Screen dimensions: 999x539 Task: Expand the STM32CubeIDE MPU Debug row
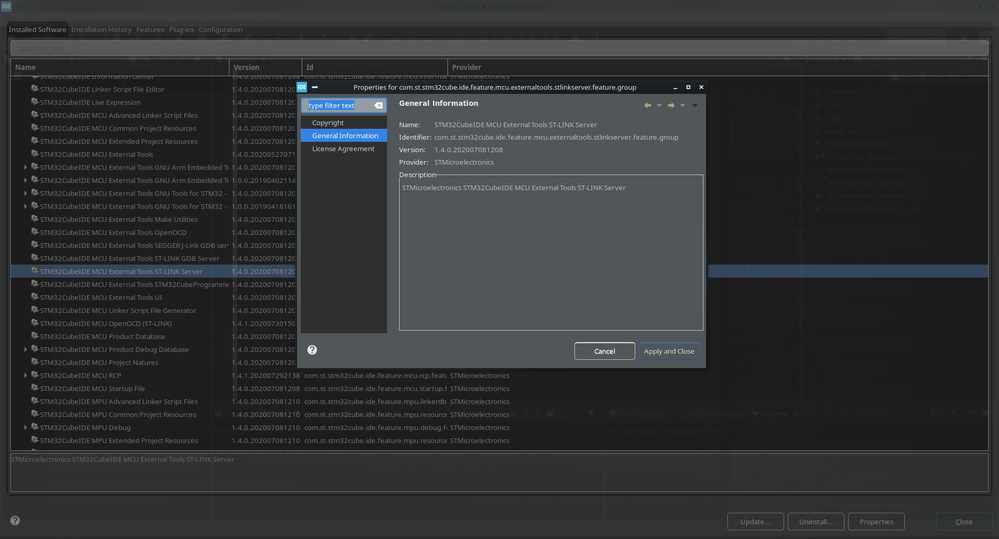pyautogui.click(x=25, y=428)
